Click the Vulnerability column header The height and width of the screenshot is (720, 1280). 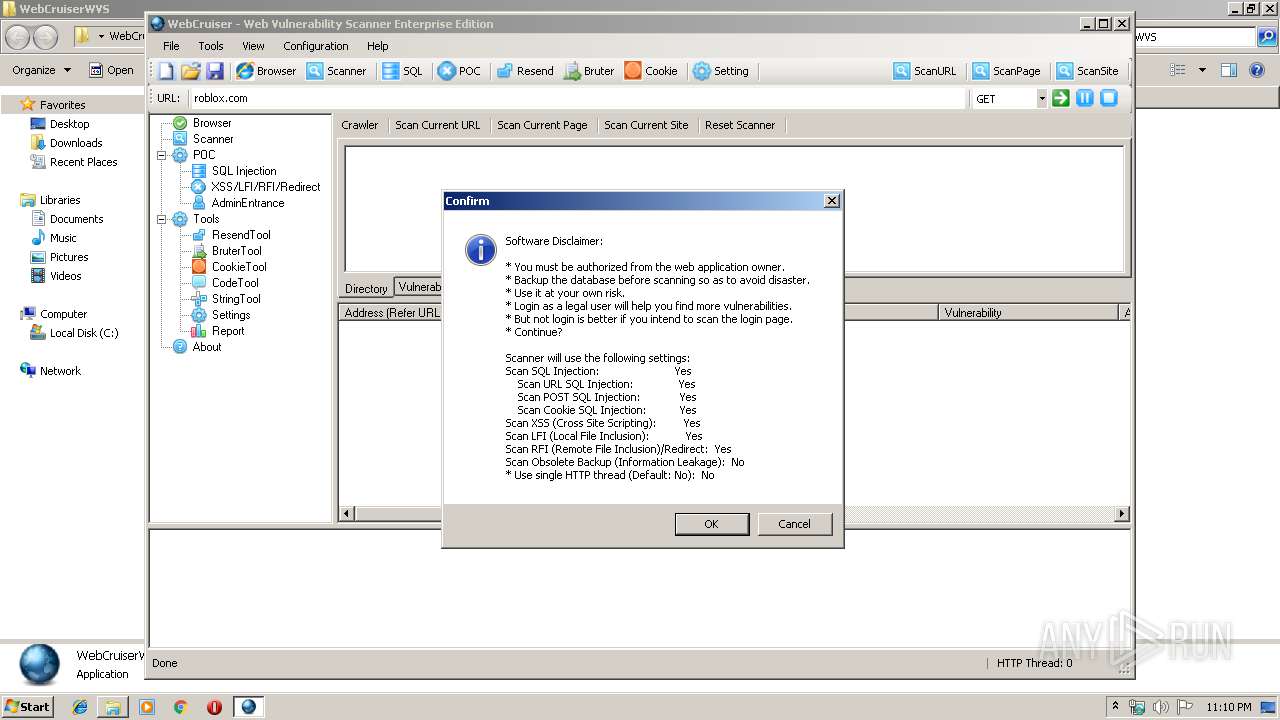pos(1029,313)
